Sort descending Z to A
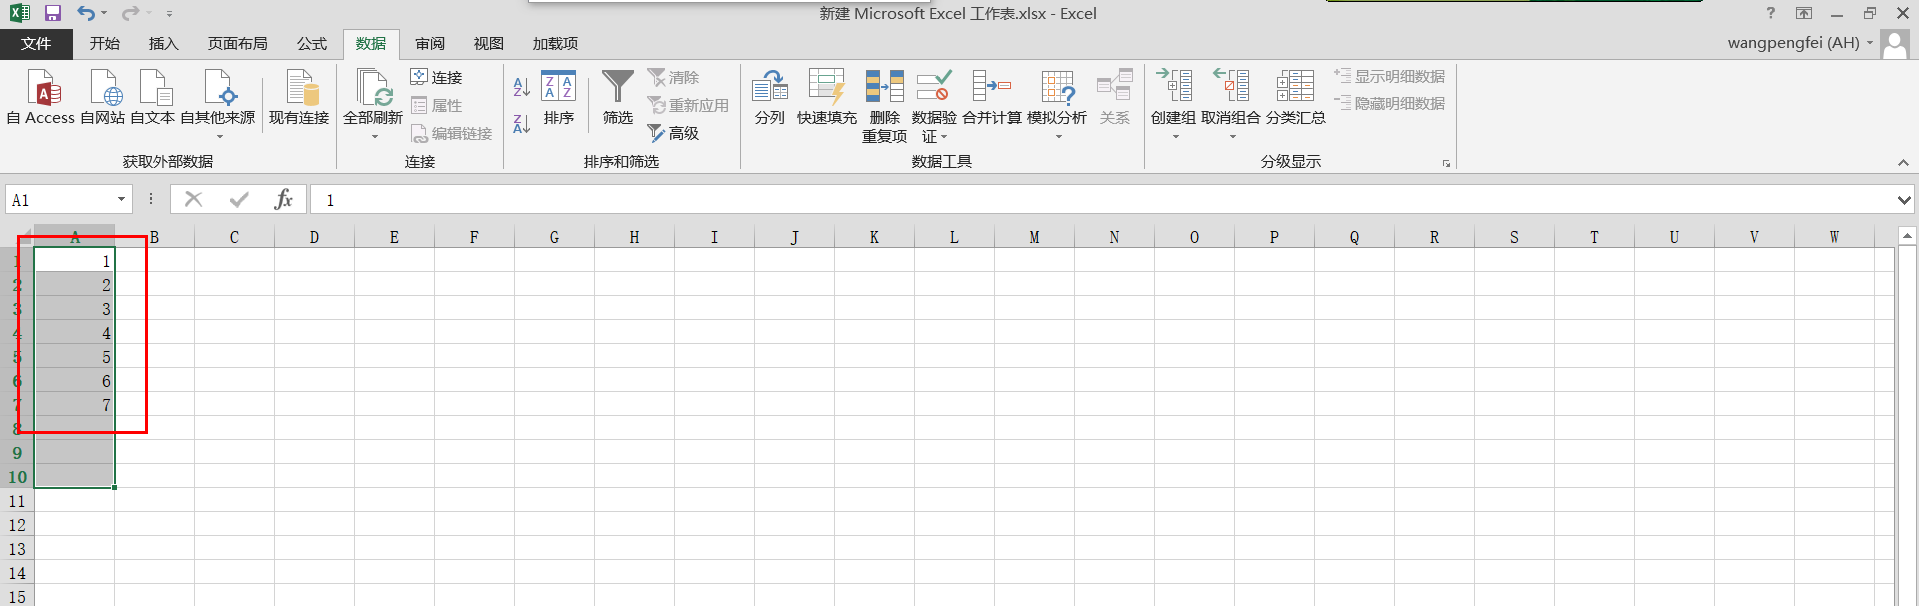 click(x=521, y=124)
